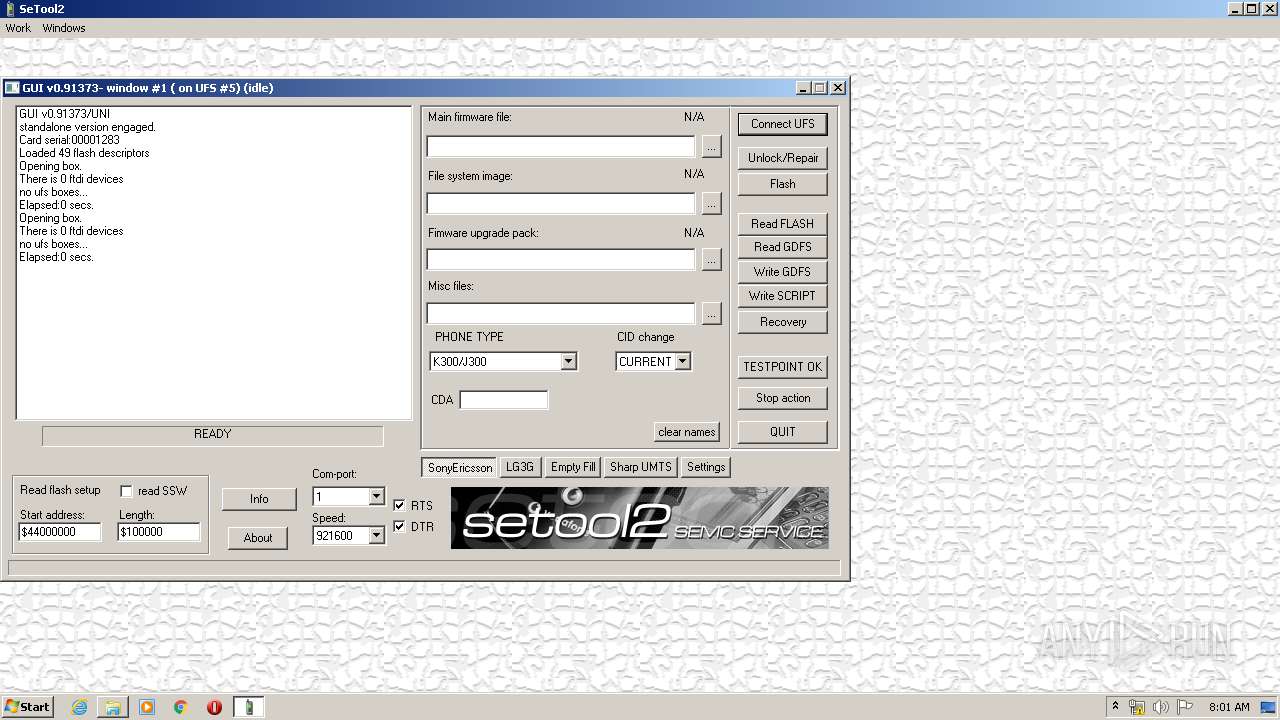Click the Write SCRIPT button
The image size is (1280, 720).
(x=783, y=296)
